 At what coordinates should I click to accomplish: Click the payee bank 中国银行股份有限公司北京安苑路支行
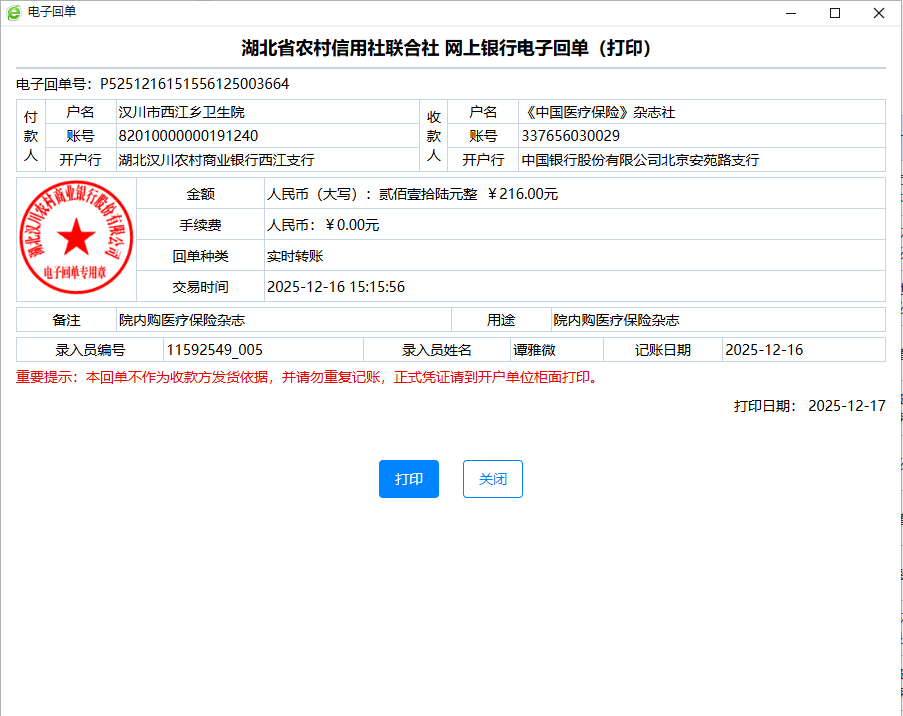pyautogui.click(x=640, y=160)
